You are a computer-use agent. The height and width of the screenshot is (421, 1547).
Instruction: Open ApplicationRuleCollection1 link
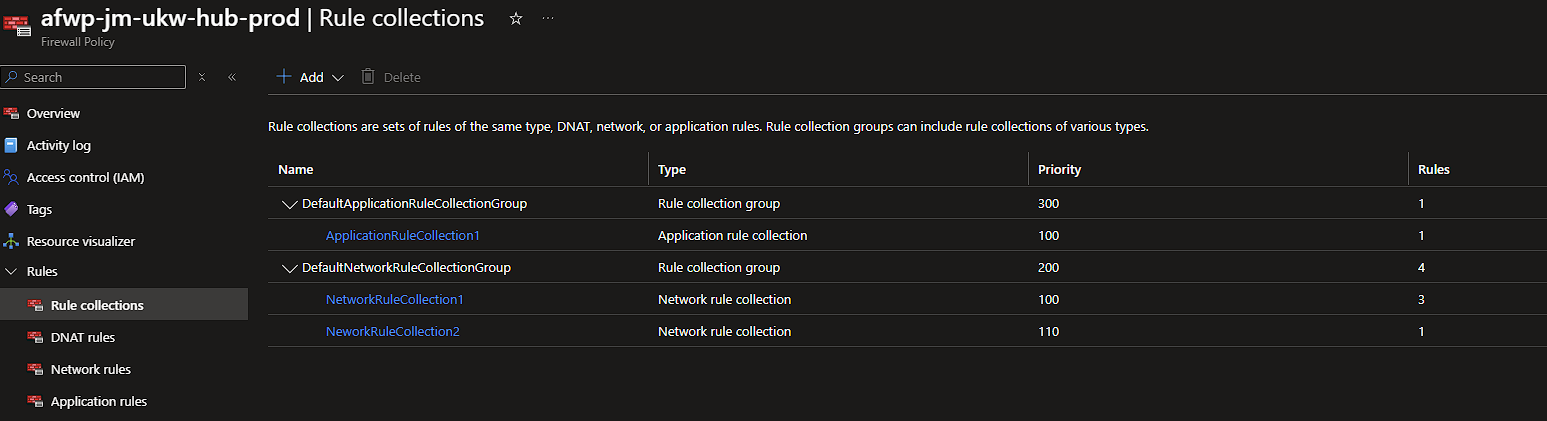tap(396, 235)
